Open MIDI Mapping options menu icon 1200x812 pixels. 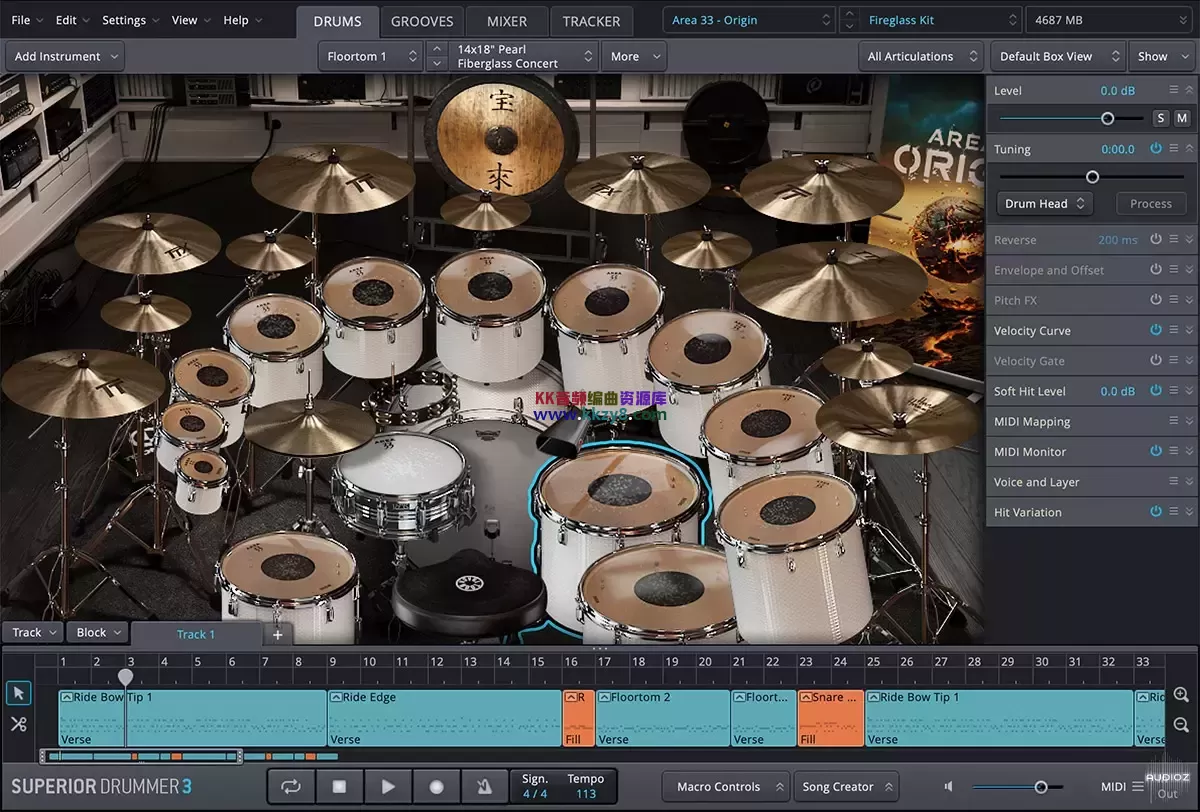coord(1174,421)
